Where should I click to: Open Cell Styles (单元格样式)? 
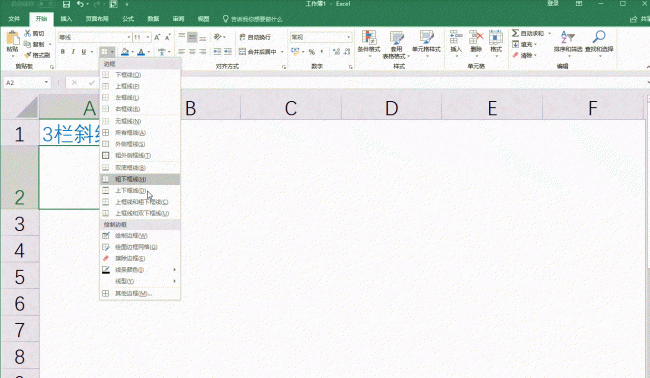pyautogui.click(x=426, y=44)
